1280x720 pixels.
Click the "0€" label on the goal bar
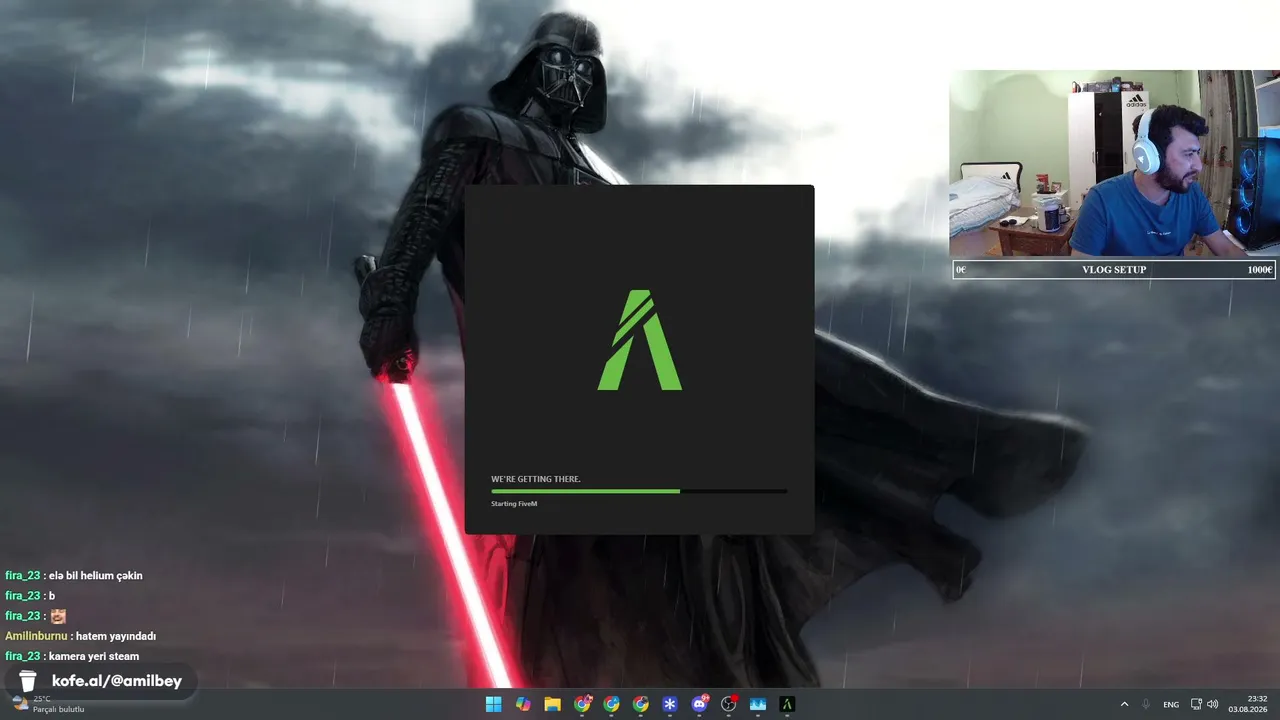[x=961, y=270]
